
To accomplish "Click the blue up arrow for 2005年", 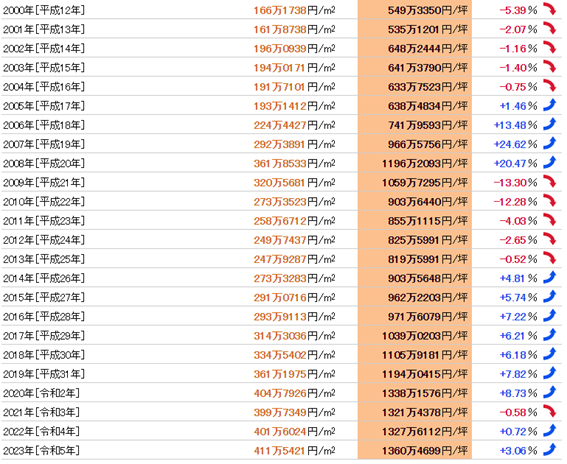I will pos(549,105).
